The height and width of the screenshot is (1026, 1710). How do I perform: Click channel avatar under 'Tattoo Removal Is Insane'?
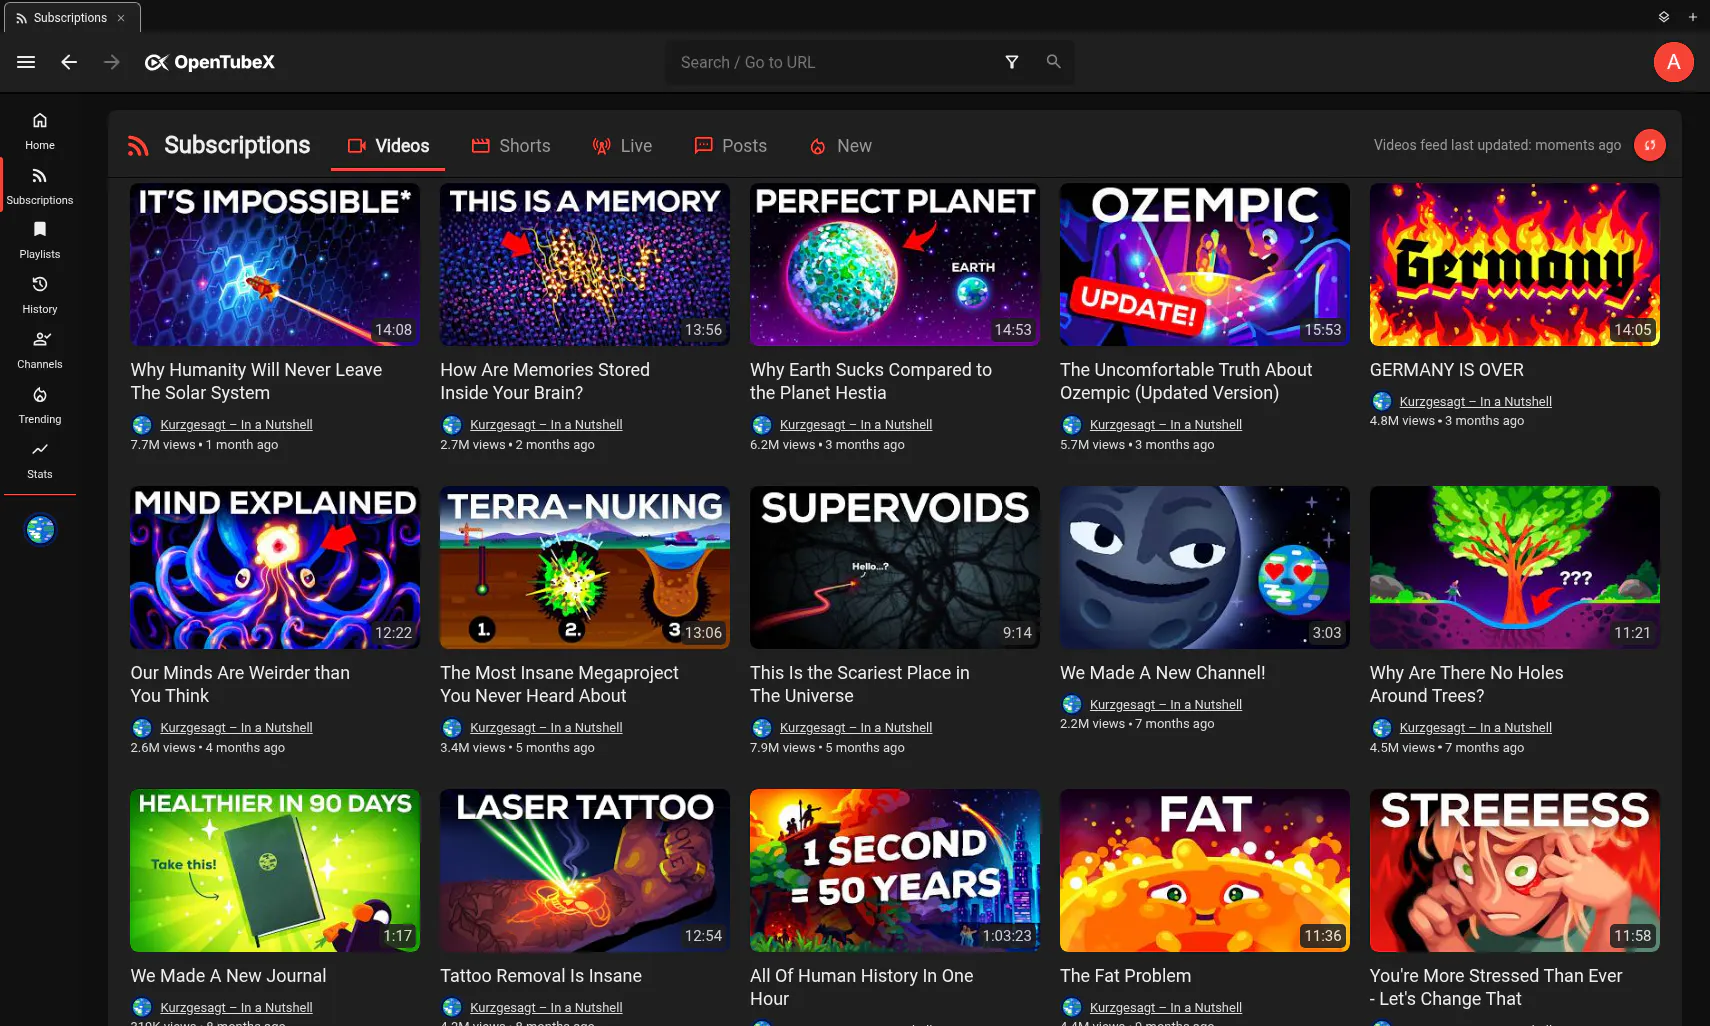(452, 1007)
